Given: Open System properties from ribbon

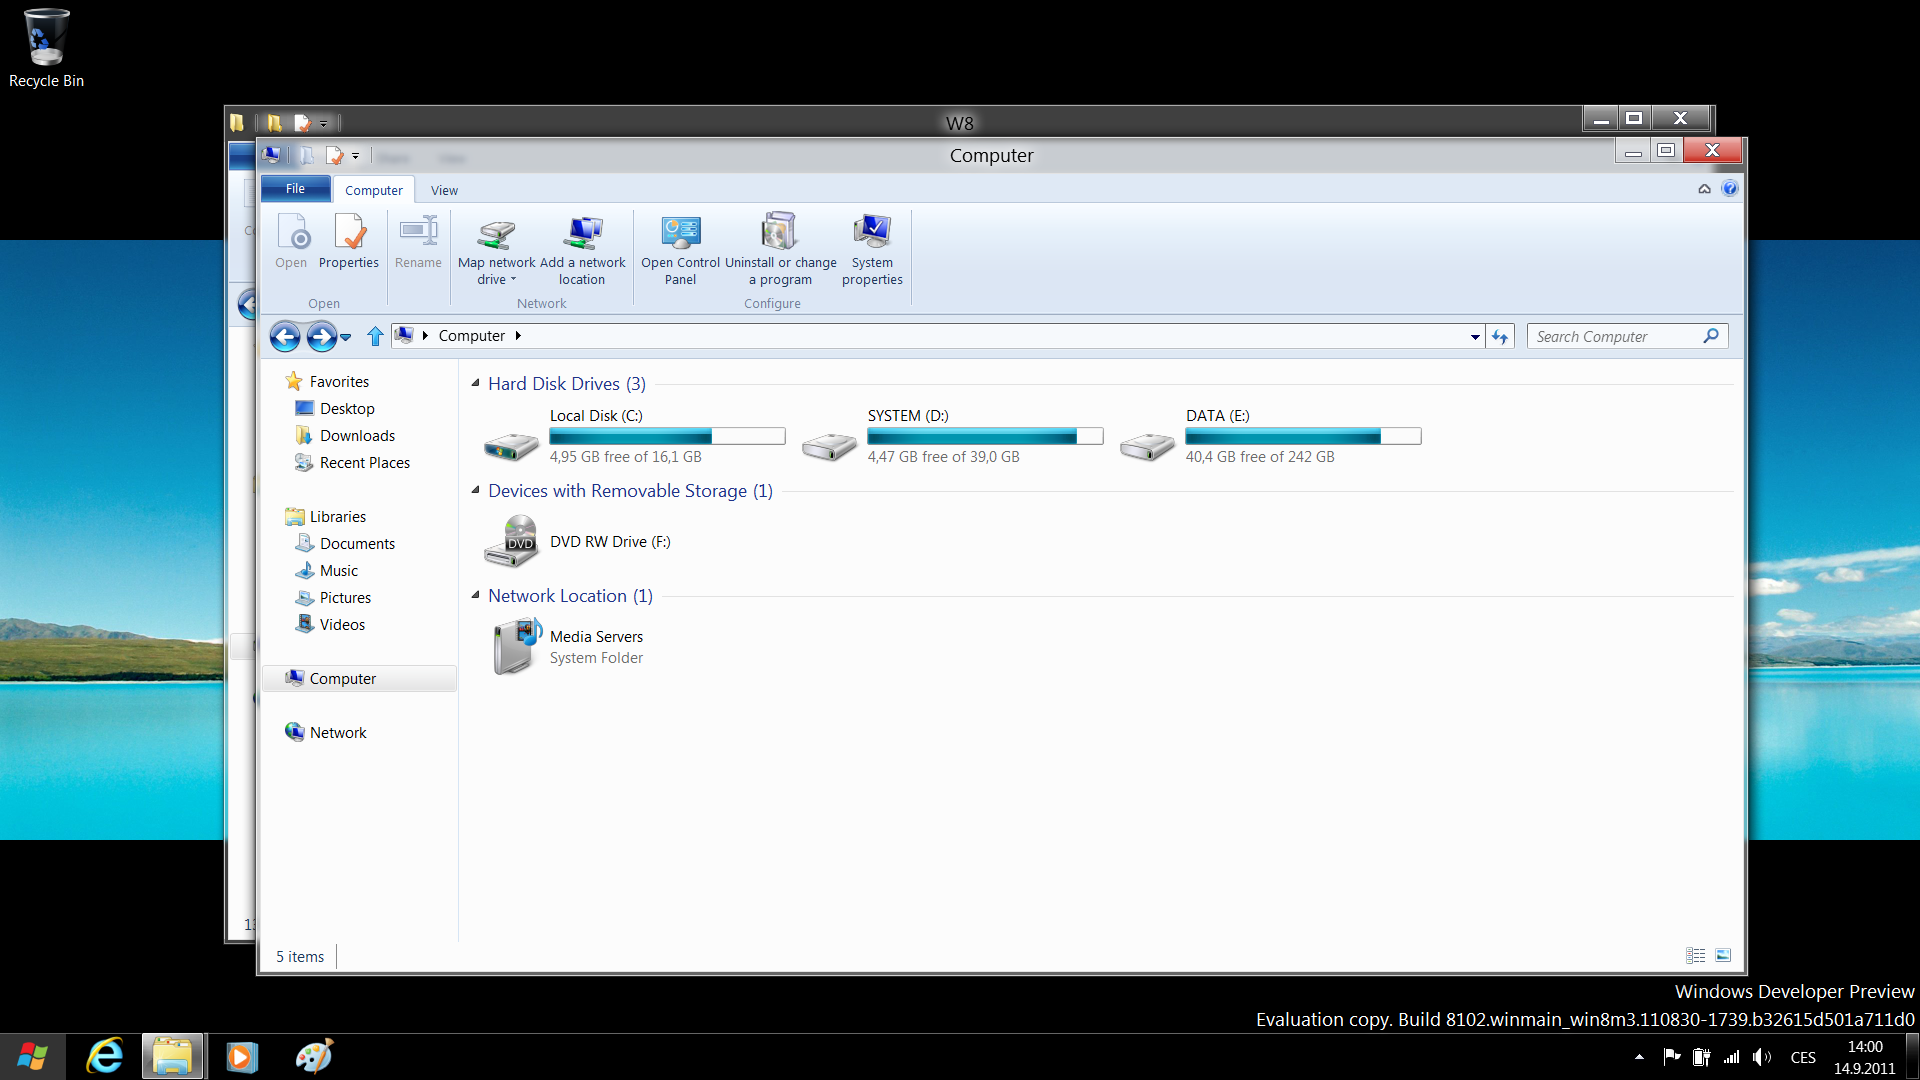Looking at the screenshot, I should [x=872, y=249].
